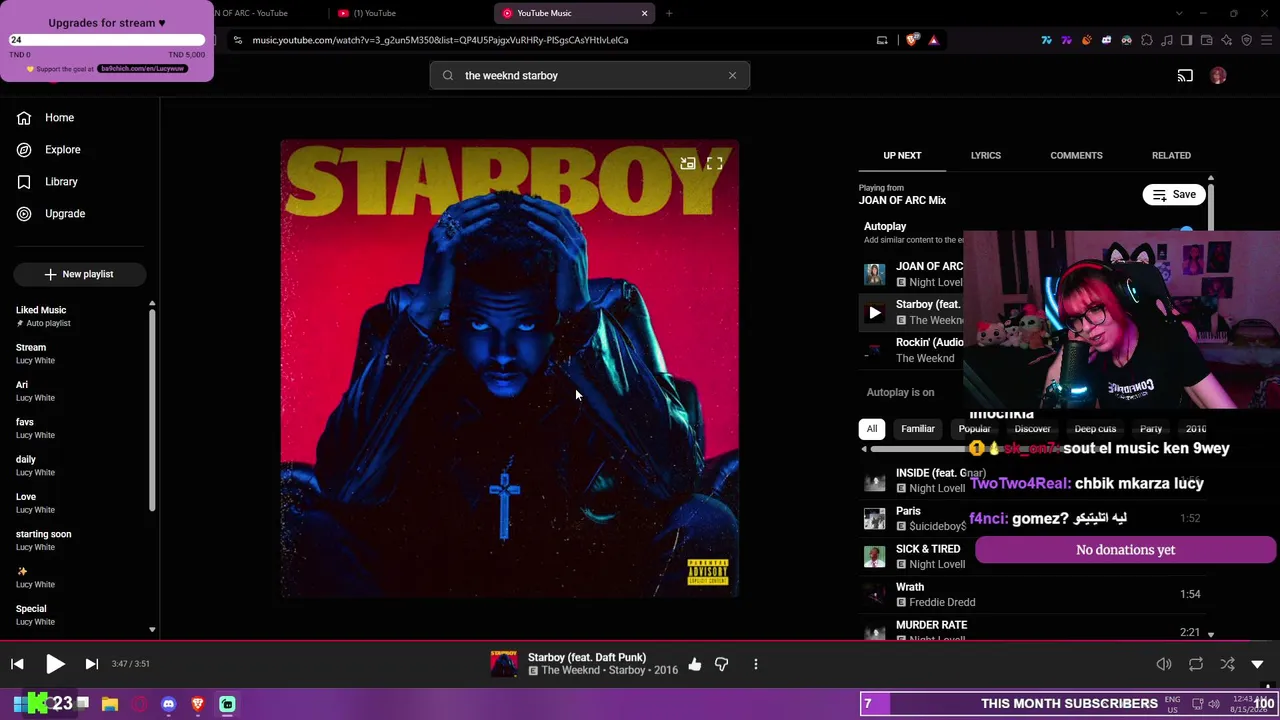Click the search box with 'the weeknd starboy'
The width and height of the screenshot is (1280, 720).
[590, 75]
